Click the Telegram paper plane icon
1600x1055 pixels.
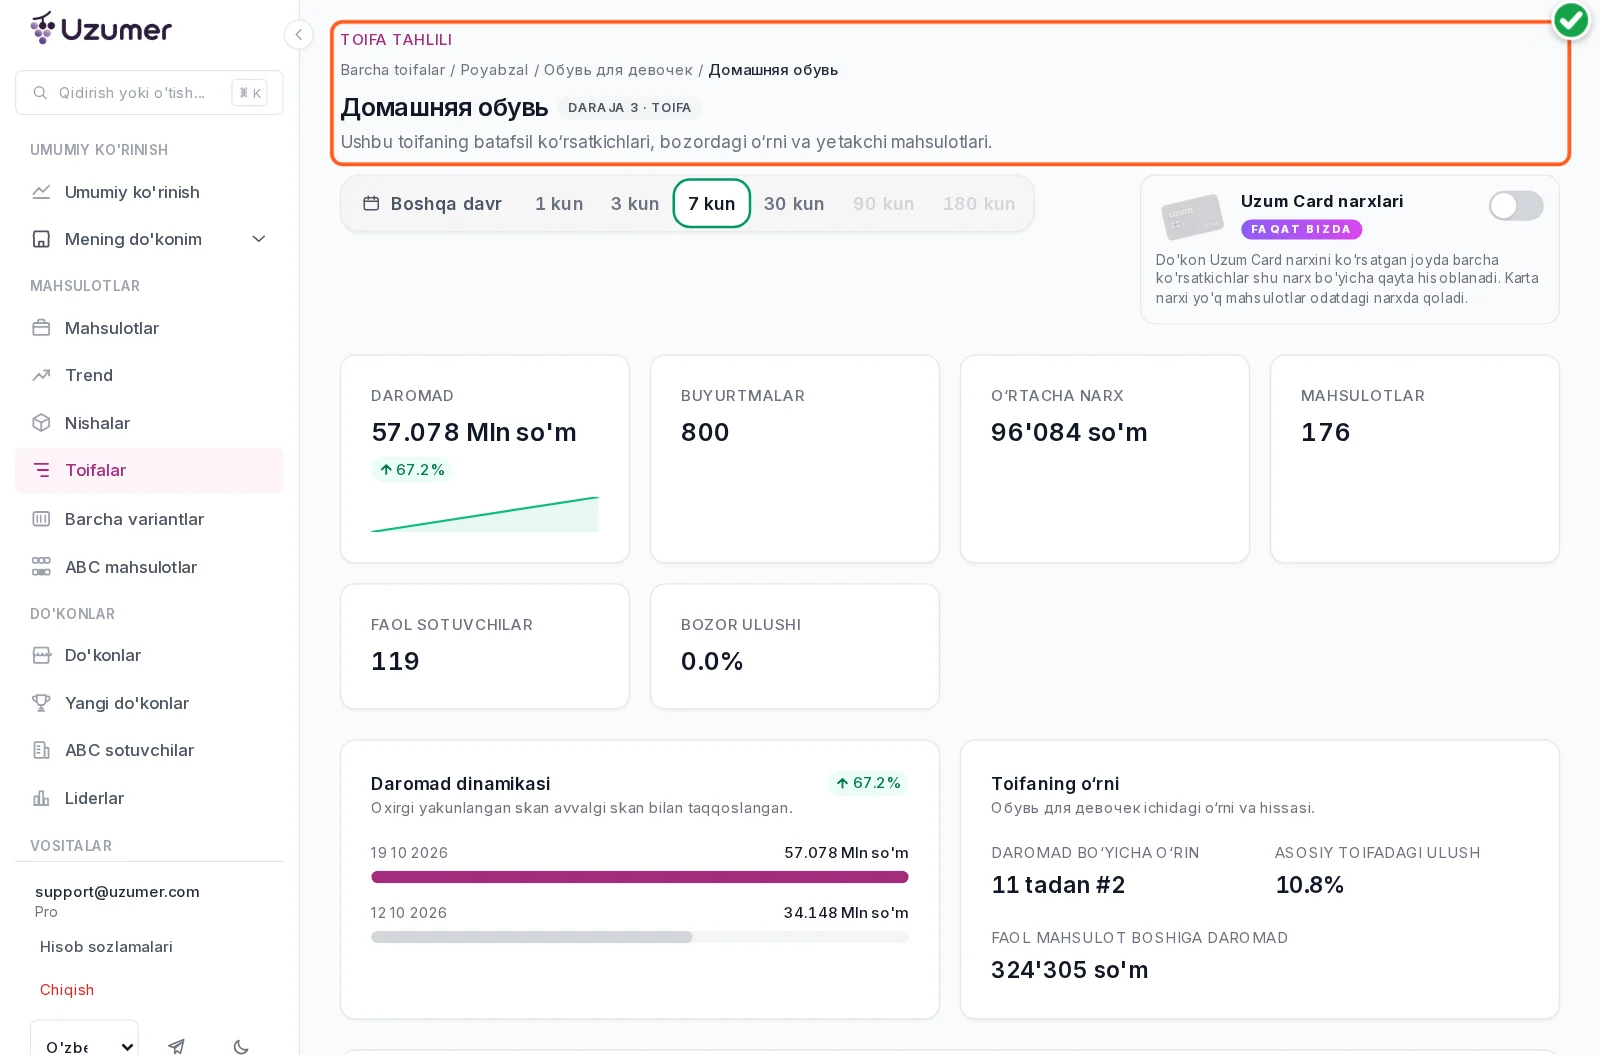pyautogui.click(x=177, y=1046)
